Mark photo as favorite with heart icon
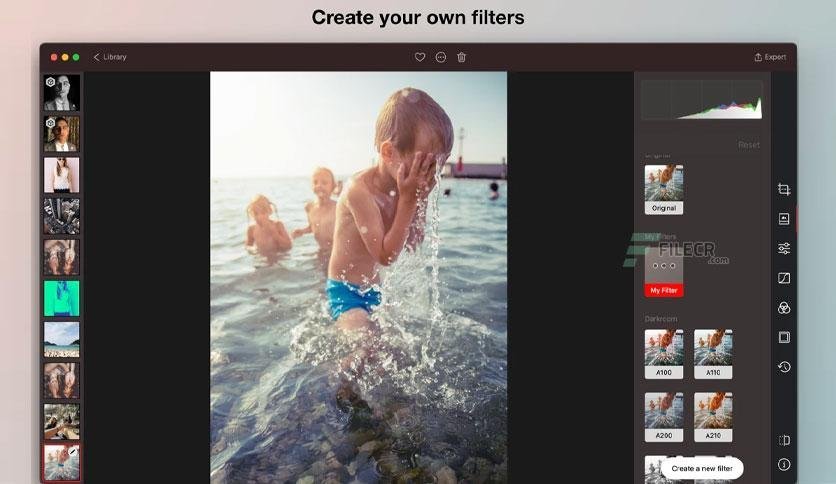This screenshot has width=836, height=484. tap(420, 57)
